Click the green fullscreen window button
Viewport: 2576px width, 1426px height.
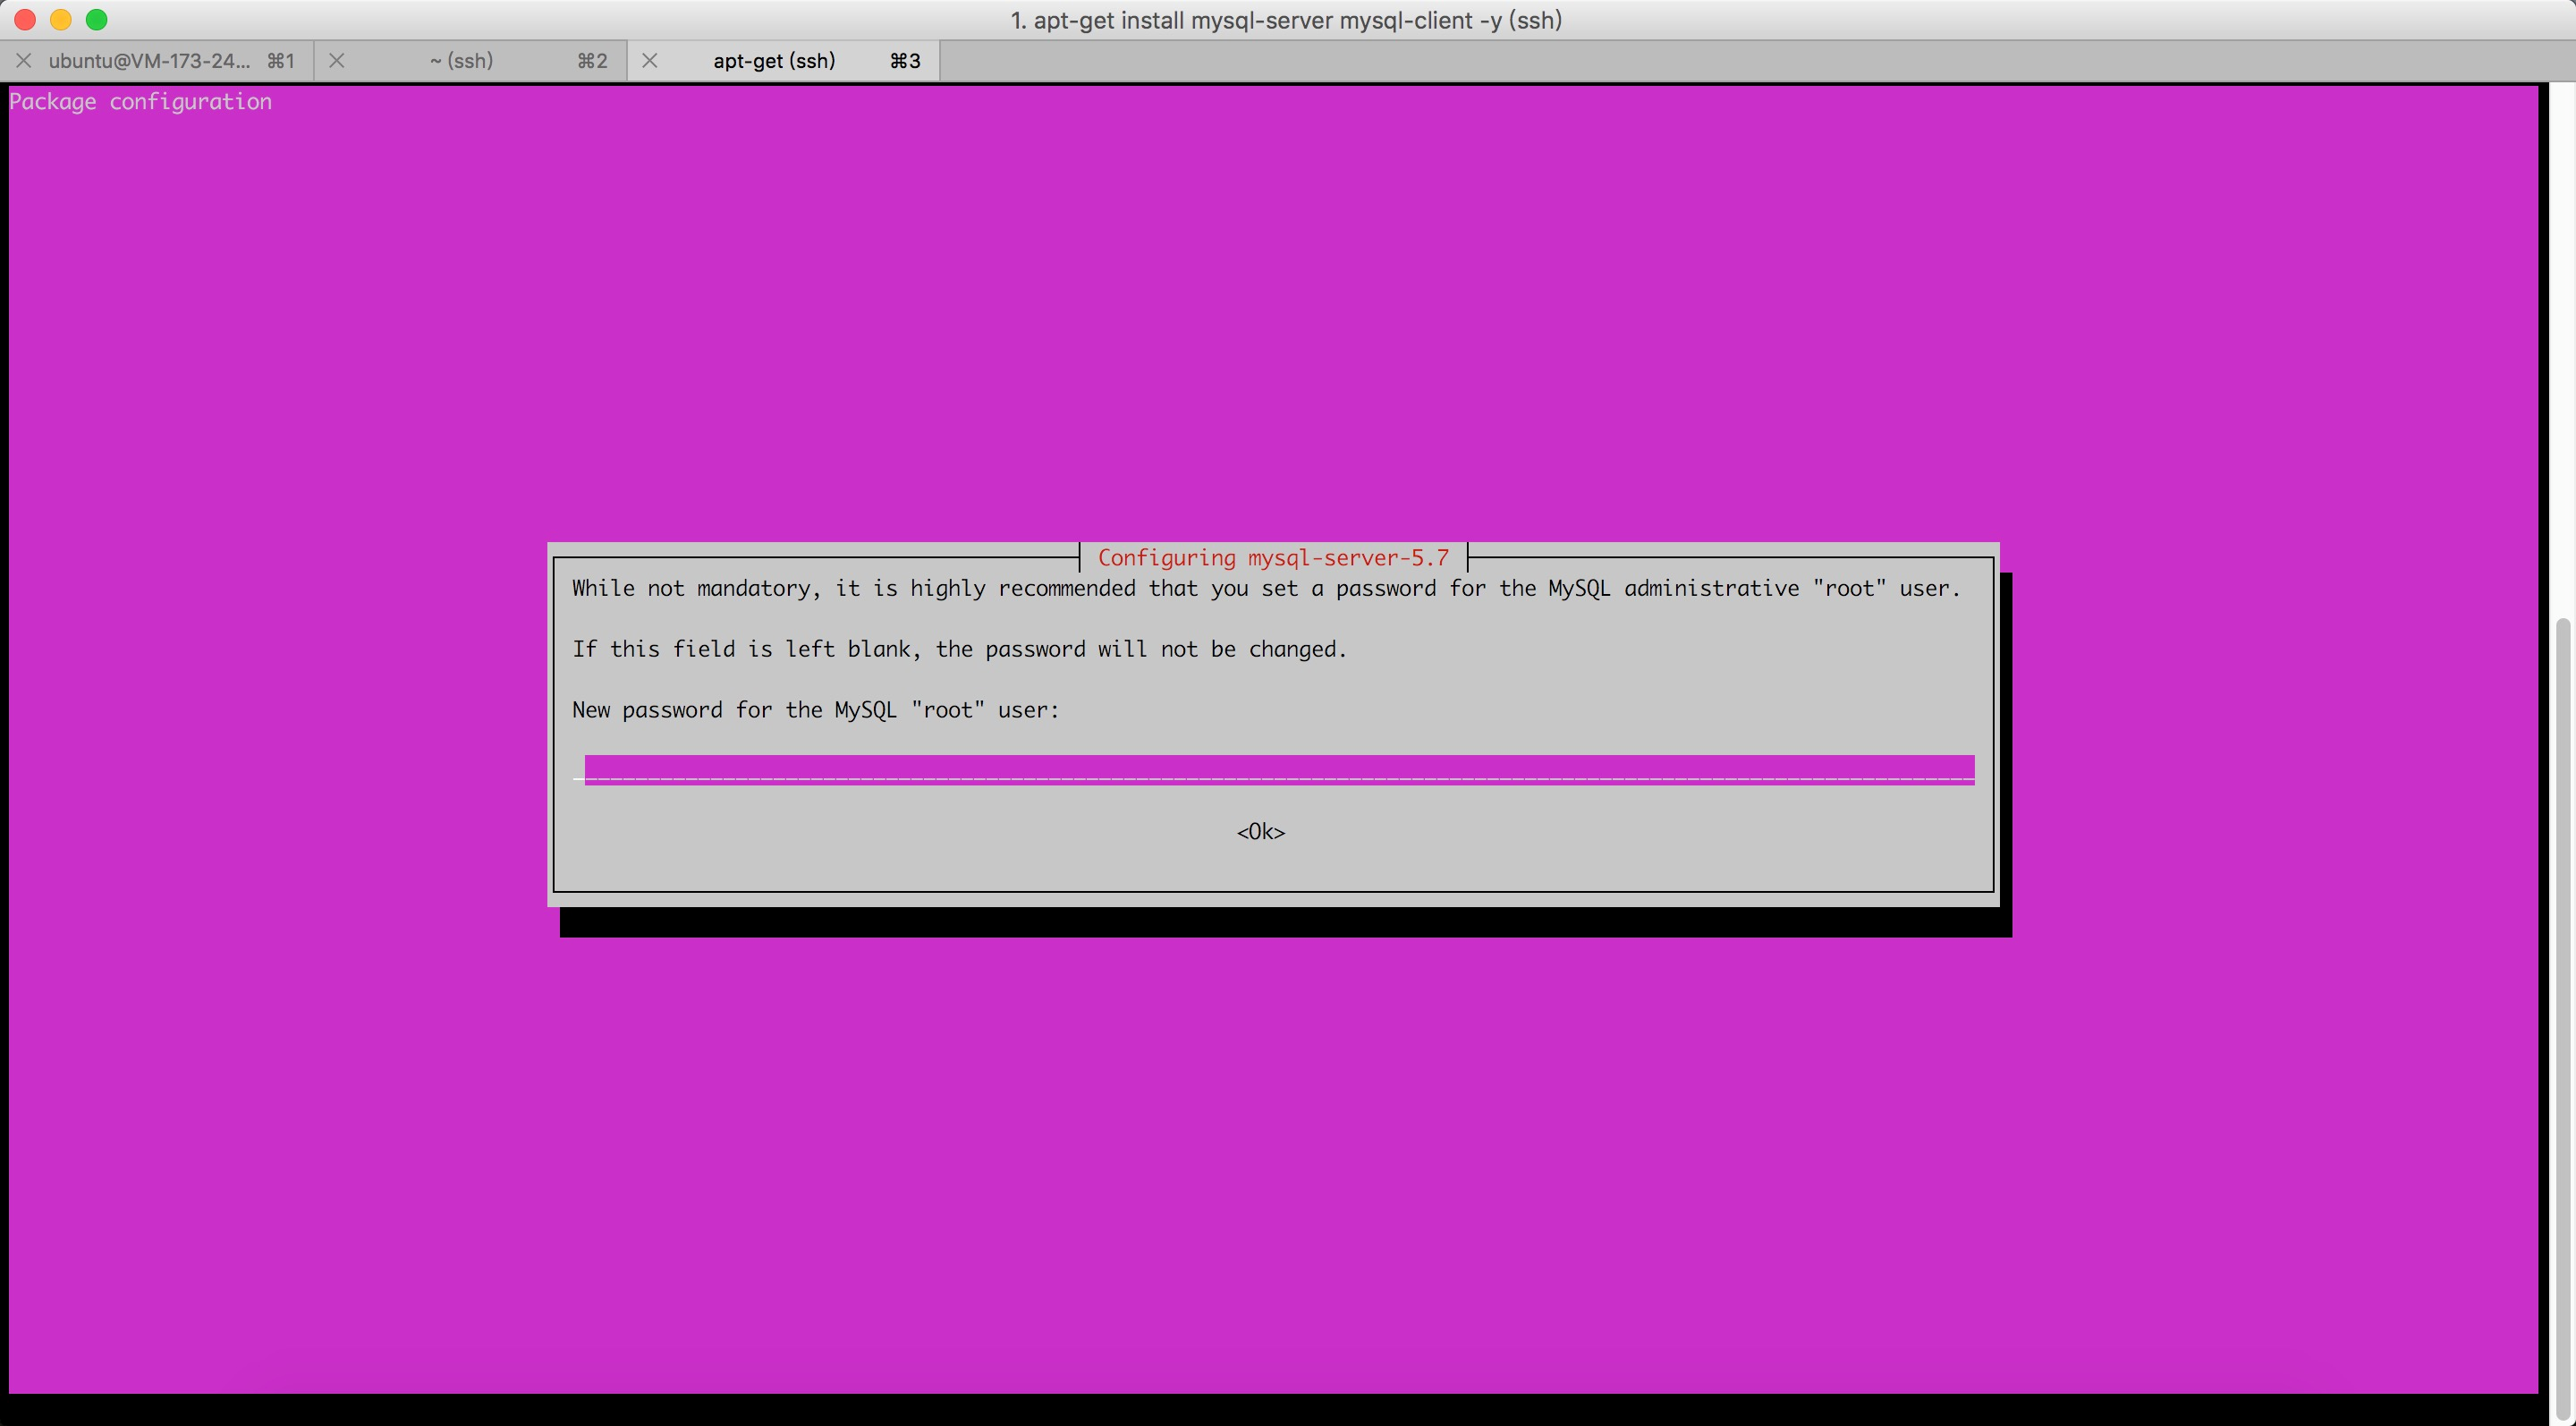(x=97, y=20)
